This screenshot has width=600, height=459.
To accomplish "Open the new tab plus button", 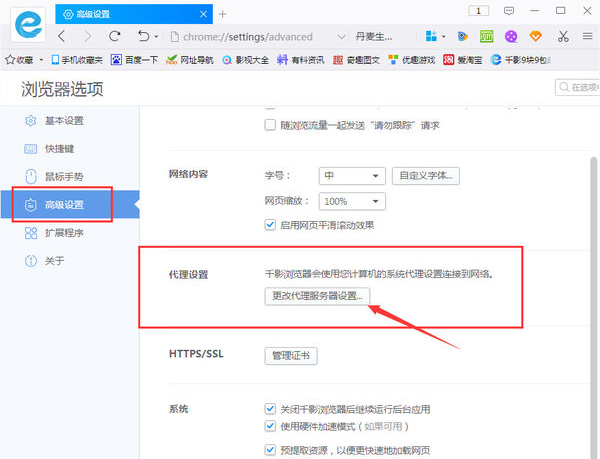I will click(223, 13).
